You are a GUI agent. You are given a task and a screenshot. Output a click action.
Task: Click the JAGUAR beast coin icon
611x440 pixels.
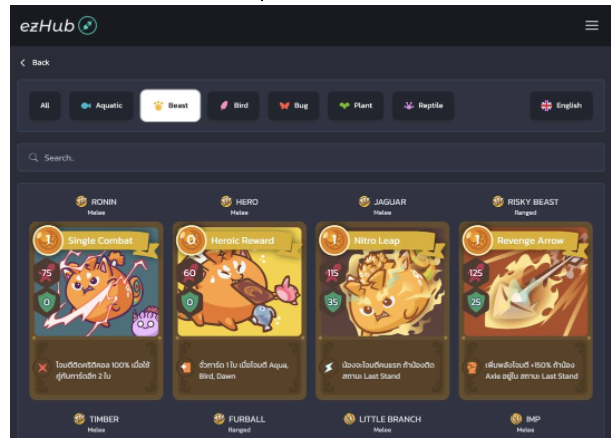coord(364,201)
